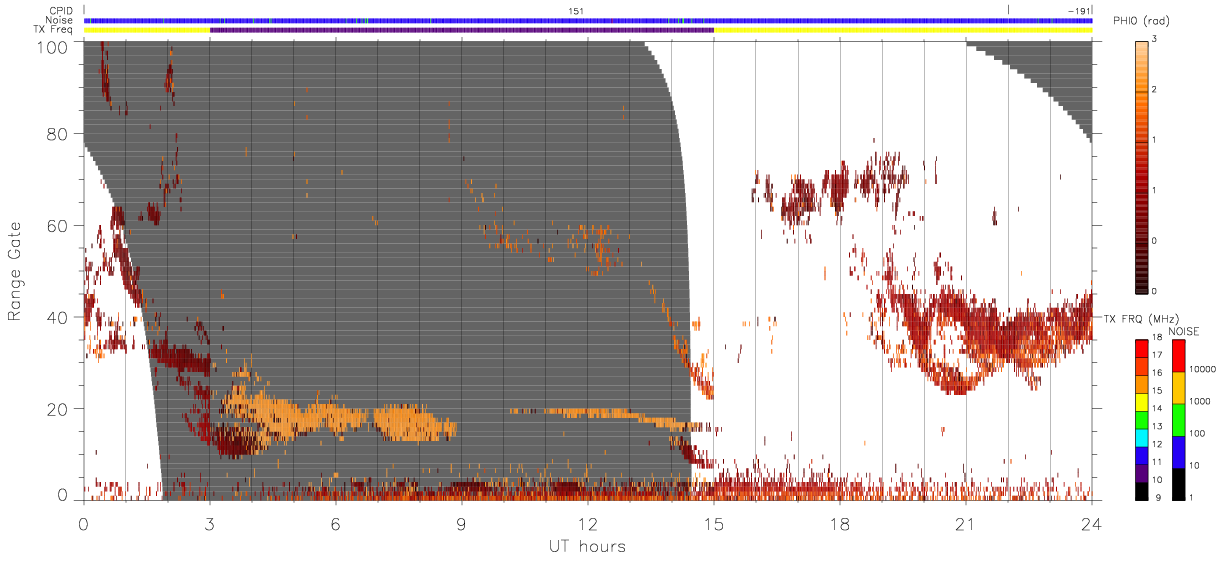Click the 'NOISE' legend title

1184,331
